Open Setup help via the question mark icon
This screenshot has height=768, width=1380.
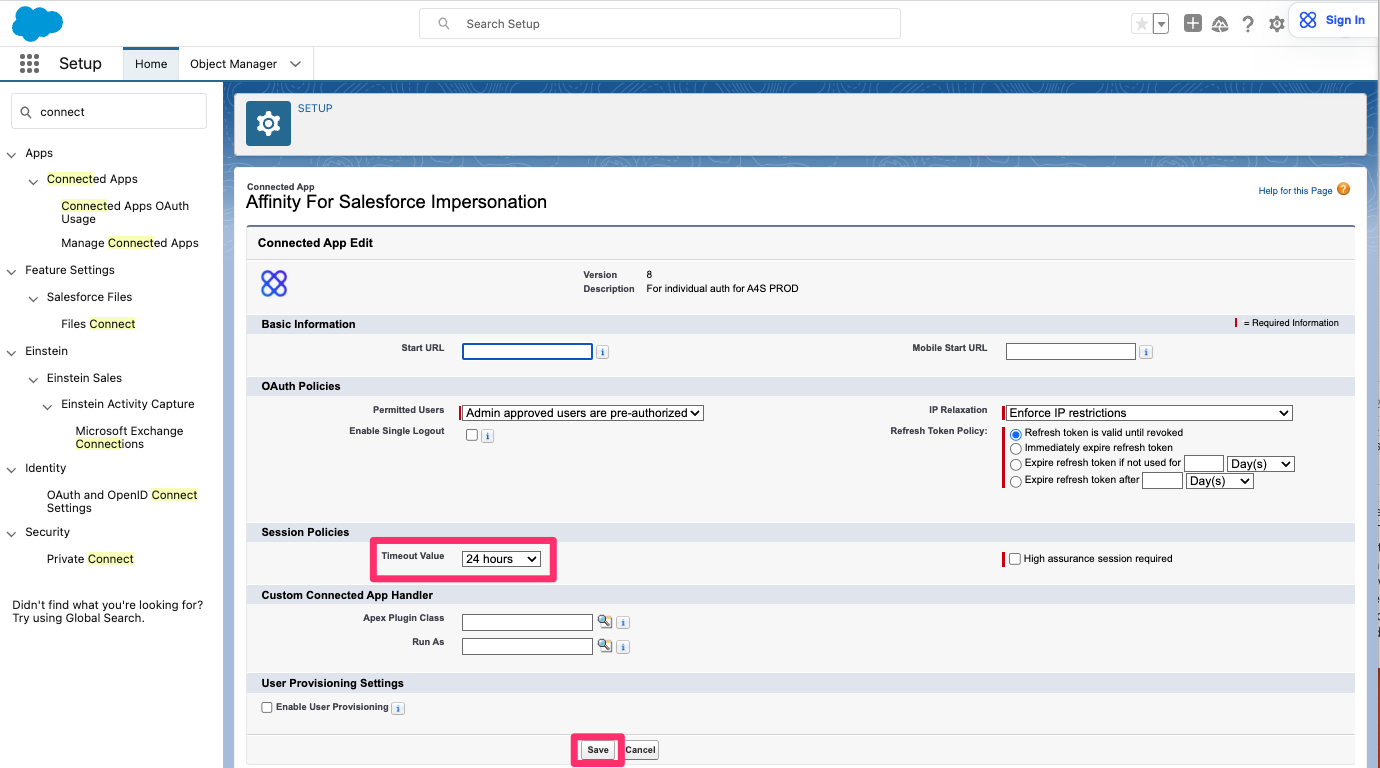pyautogui.click(x=1247, y=23)
